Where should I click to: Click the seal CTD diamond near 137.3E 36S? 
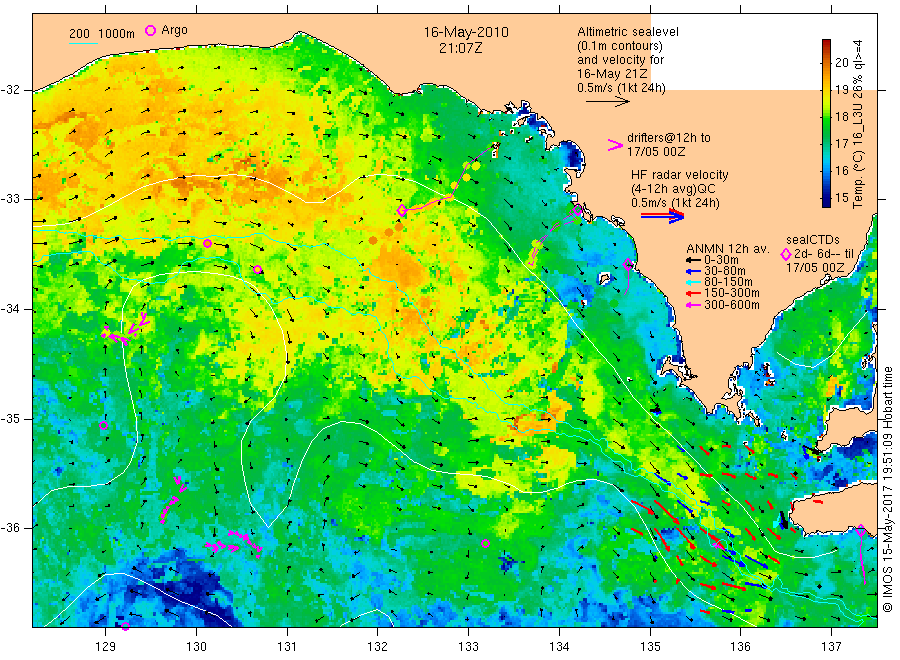coord(860,530)
